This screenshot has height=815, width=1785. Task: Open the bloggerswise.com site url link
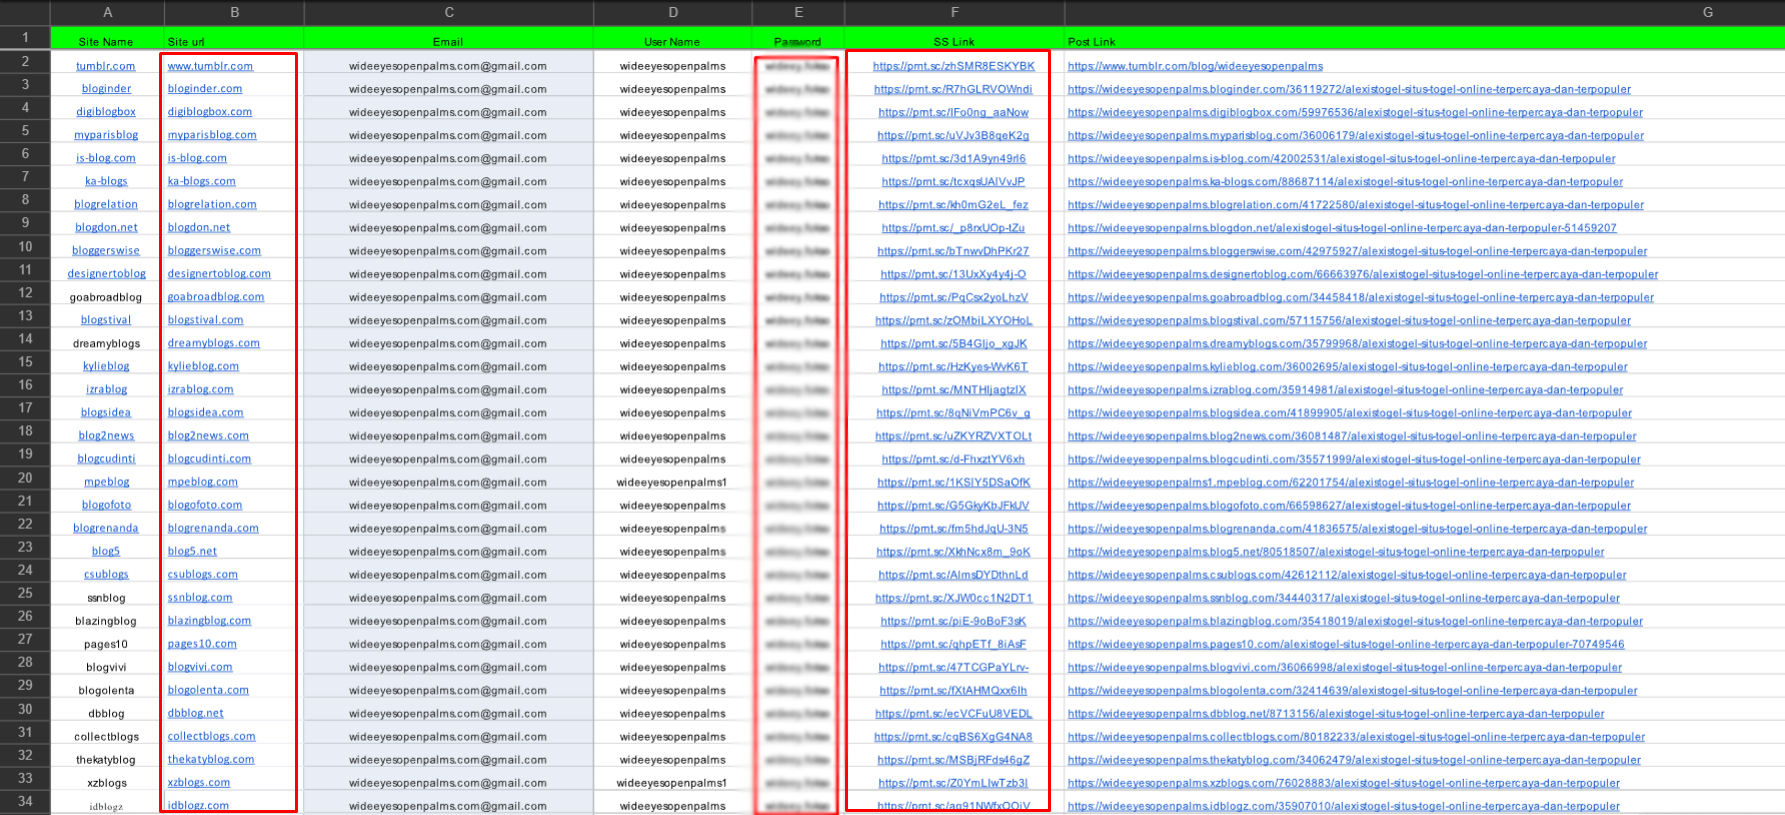[x=214, y=251]
